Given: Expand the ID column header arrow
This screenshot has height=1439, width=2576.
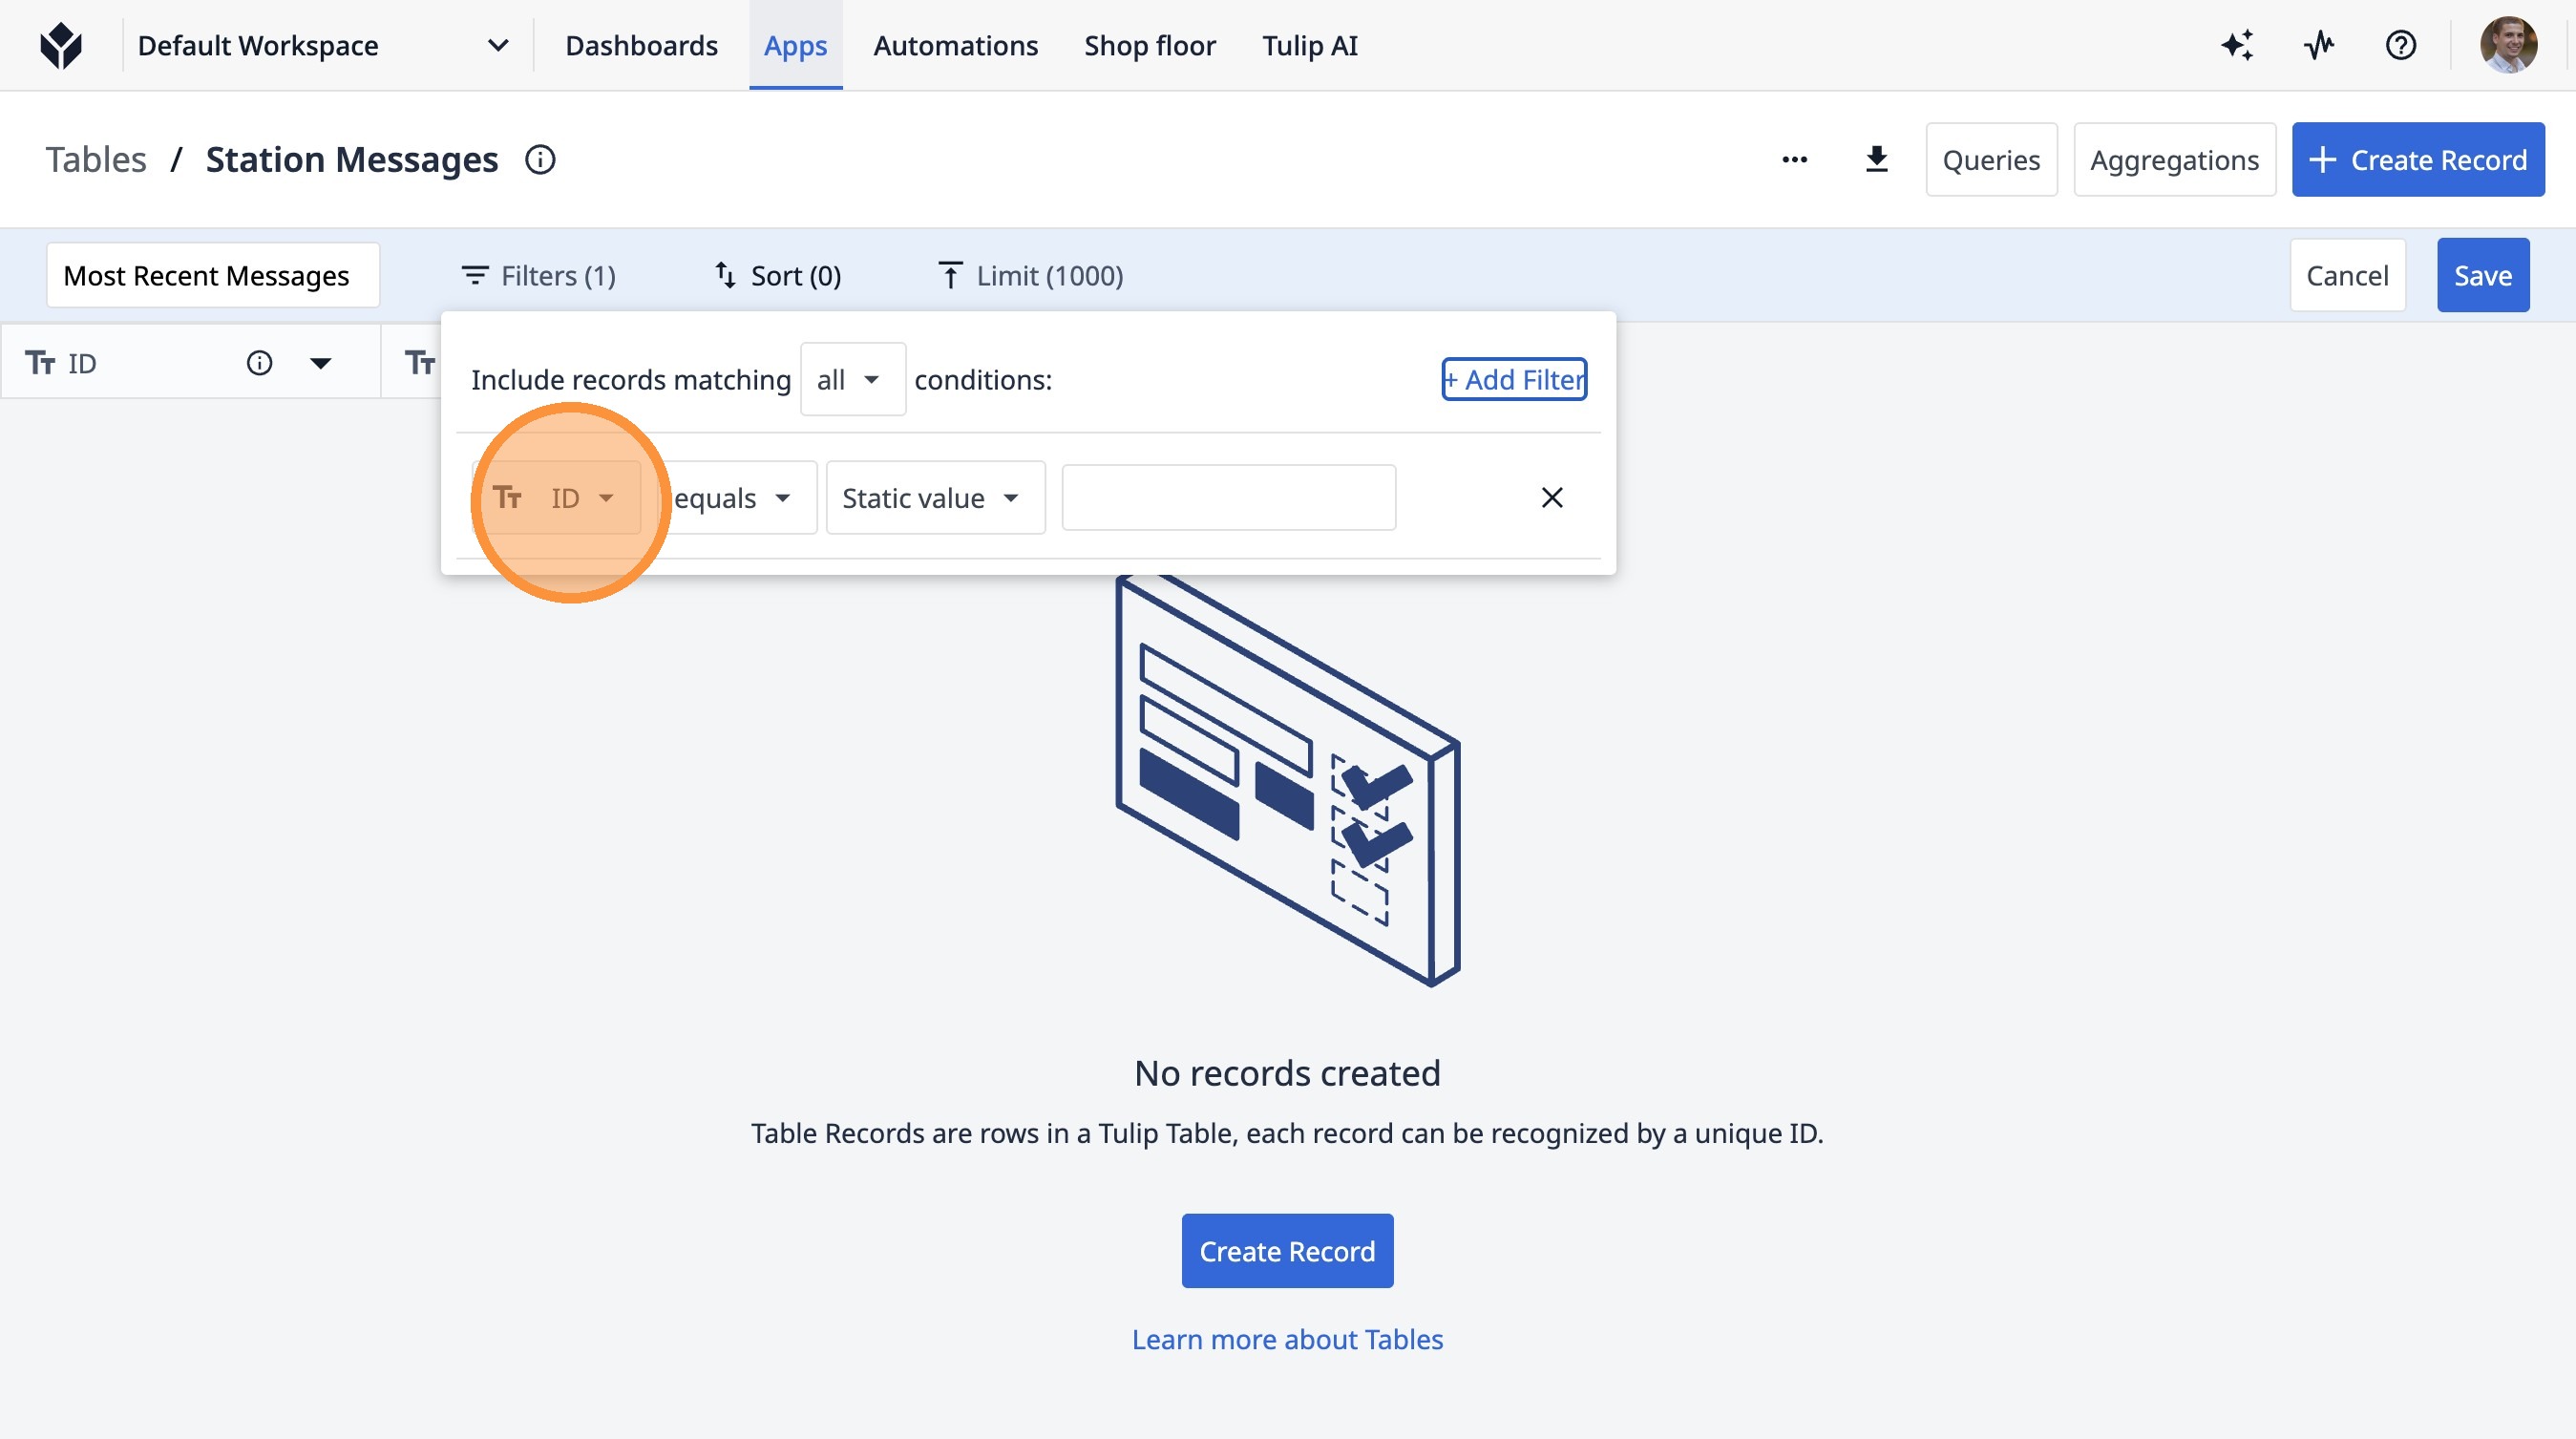Looking at the screenshot, I should (x=320, y=363).
